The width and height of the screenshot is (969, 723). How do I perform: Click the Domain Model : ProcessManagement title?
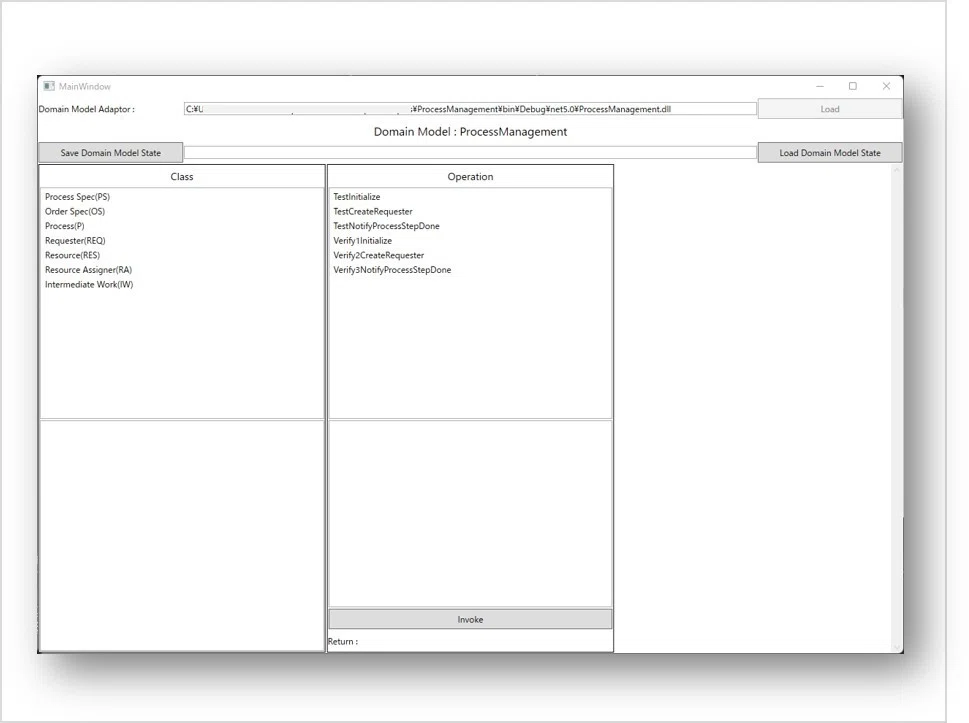coord(470,132)
